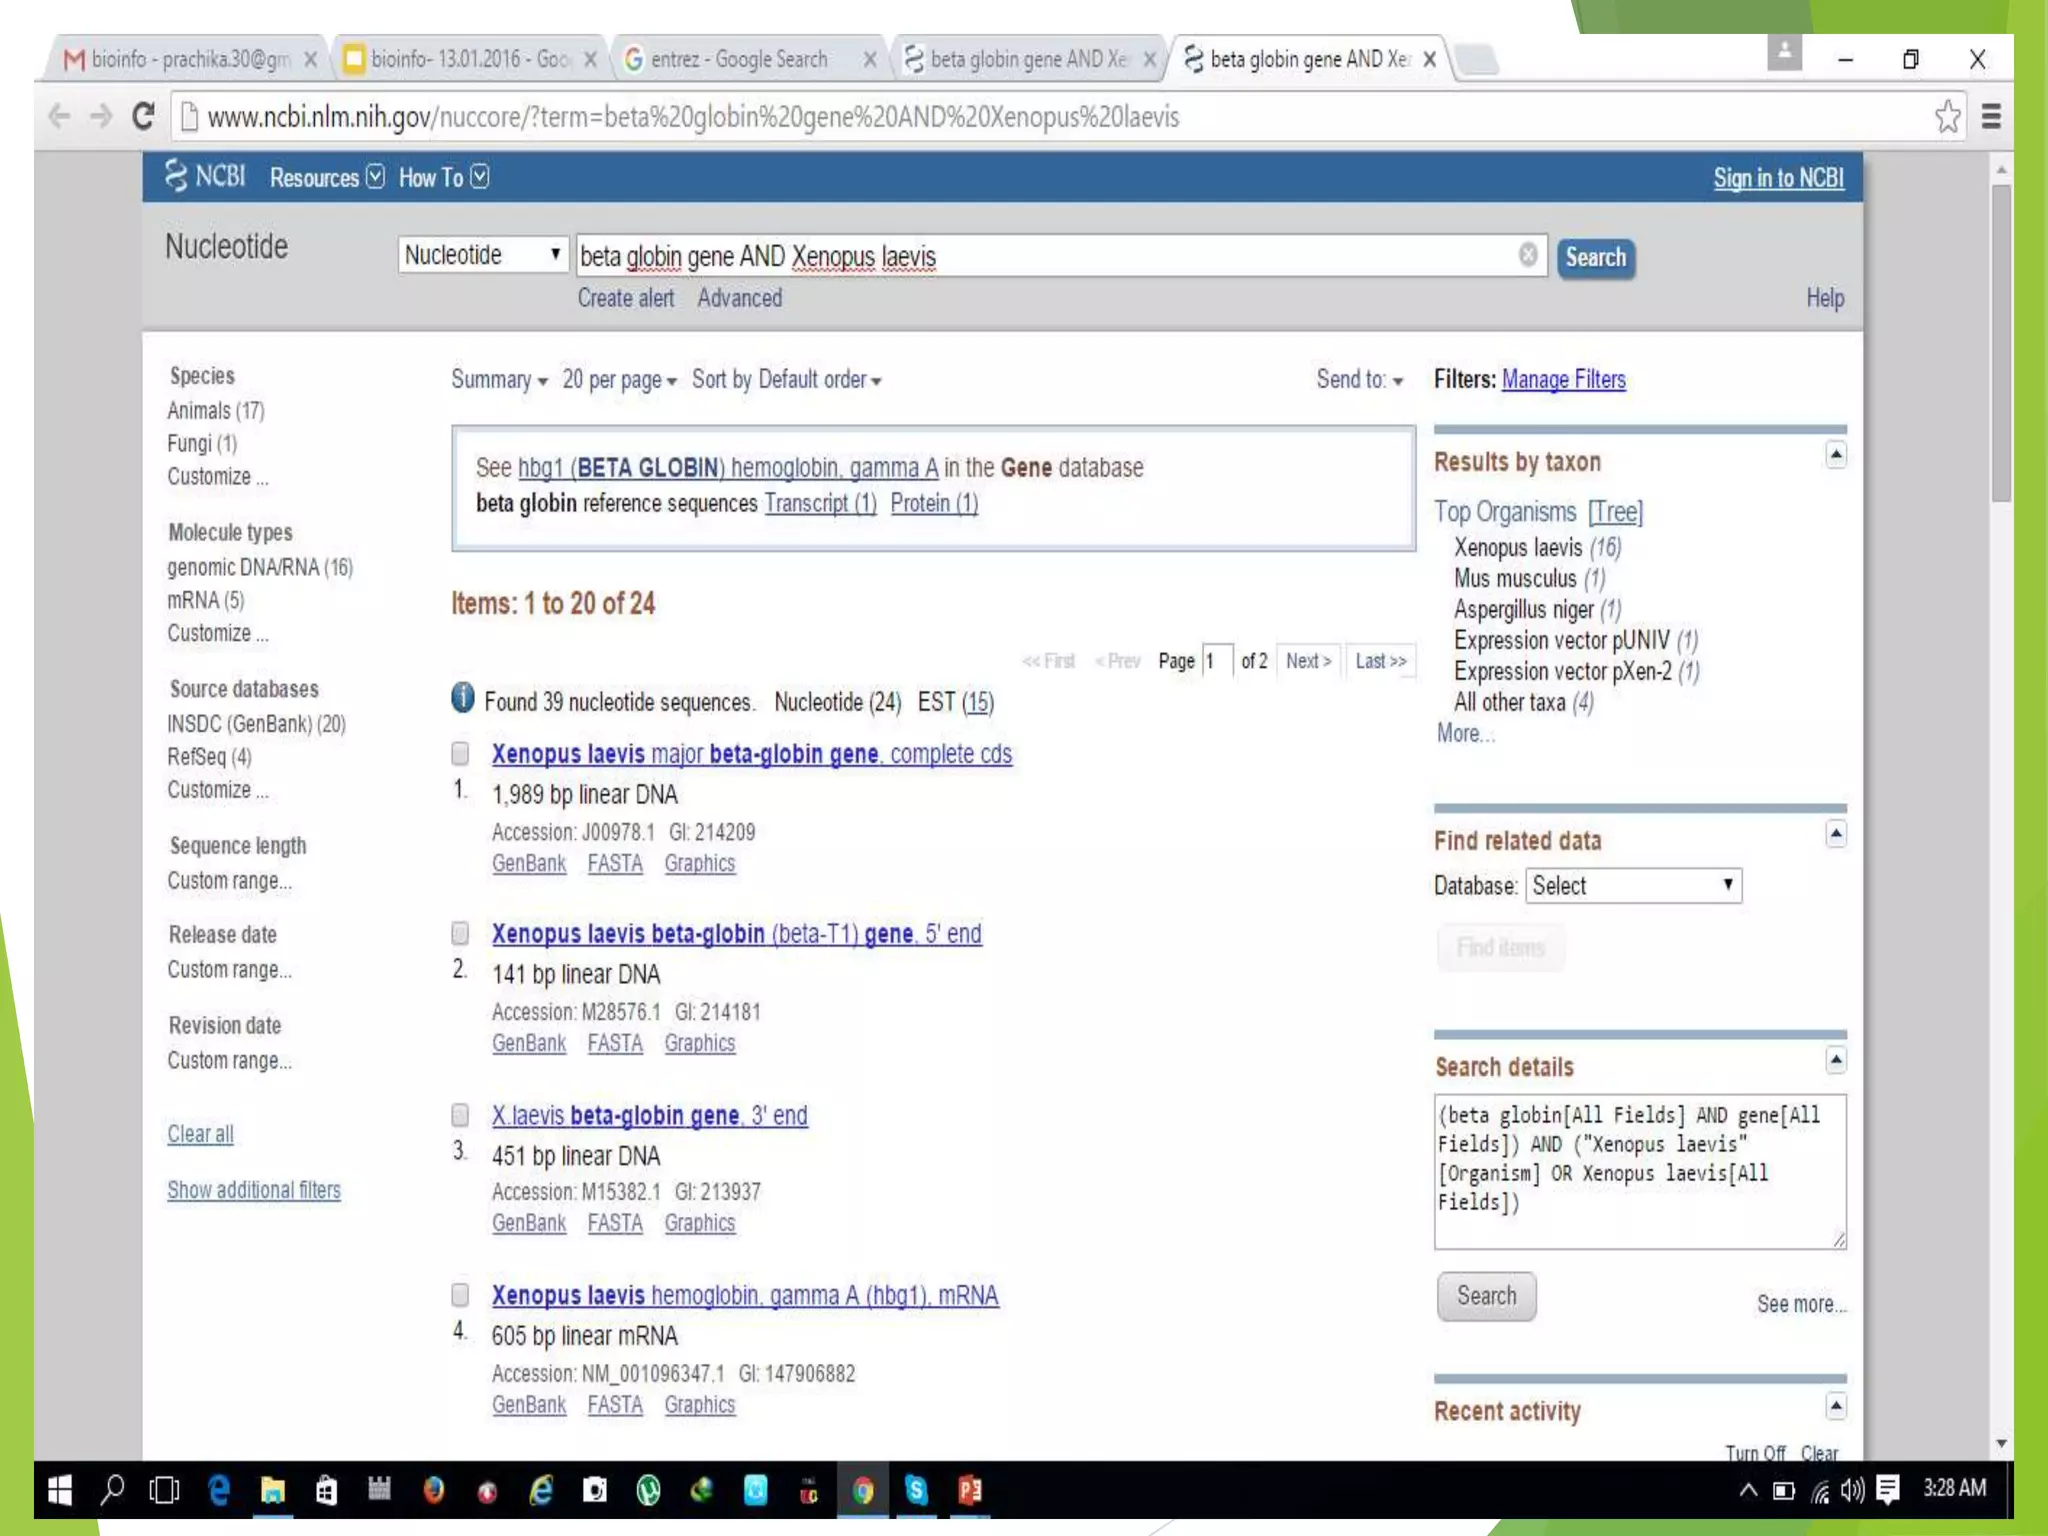
Task: Collapse the Search details panel arrow
Action: [x=1835, y=1059]
